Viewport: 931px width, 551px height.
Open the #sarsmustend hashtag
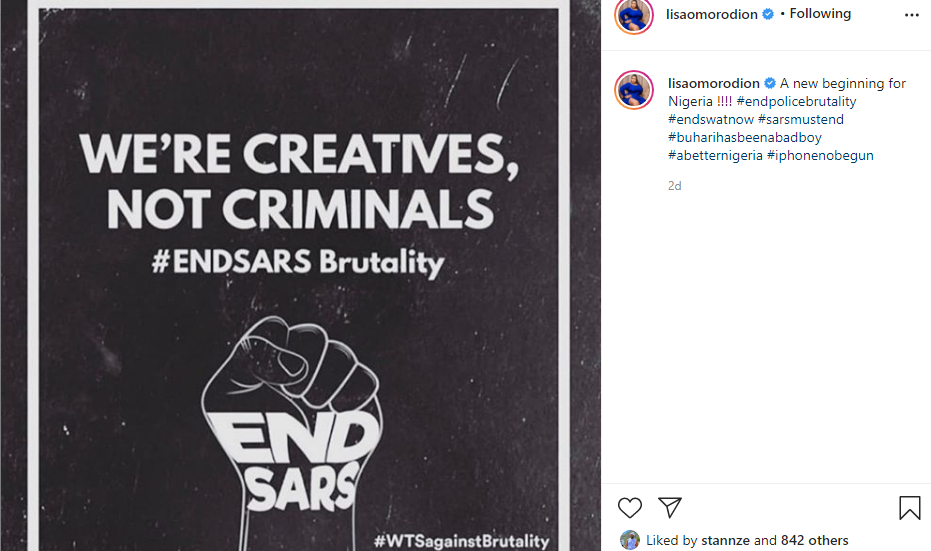[800, 119]
